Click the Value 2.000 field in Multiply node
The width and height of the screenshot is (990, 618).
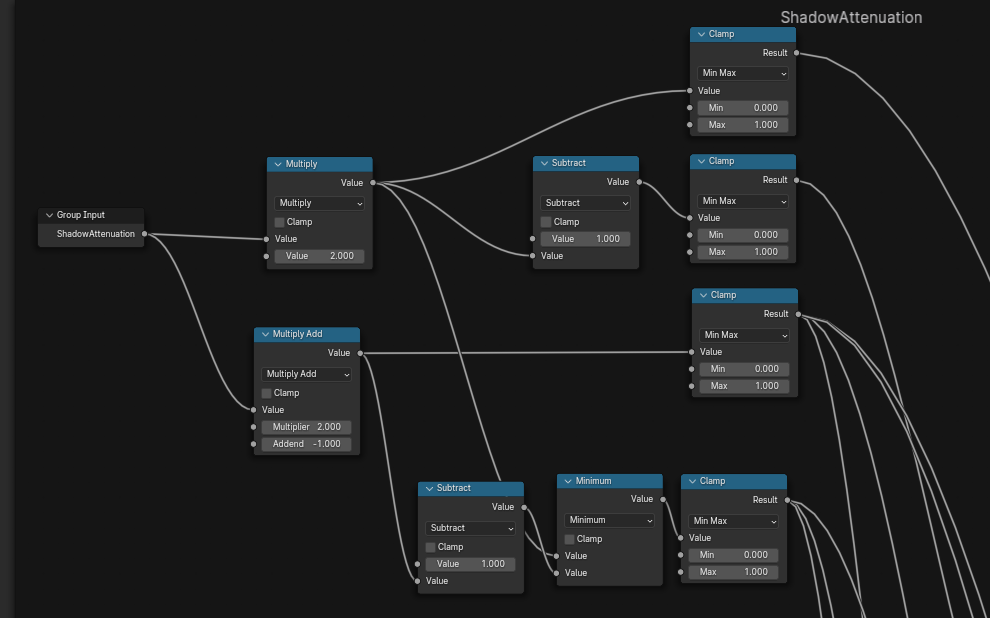click(319, 256)
